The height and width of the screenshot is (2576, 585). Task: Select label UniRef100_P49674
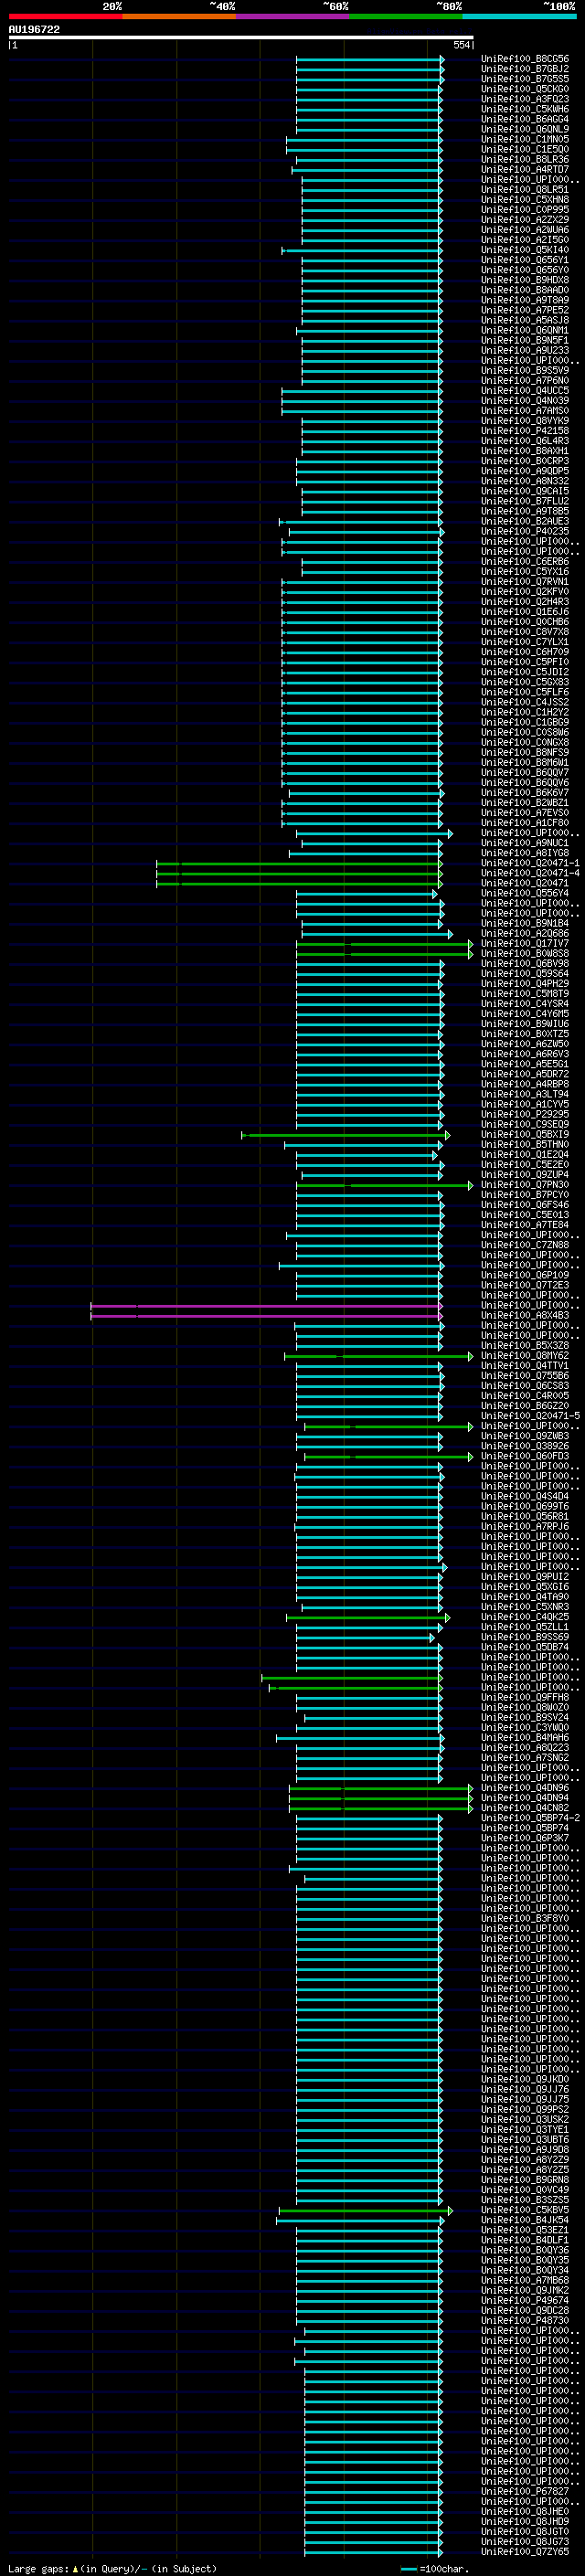(524, 2299)
